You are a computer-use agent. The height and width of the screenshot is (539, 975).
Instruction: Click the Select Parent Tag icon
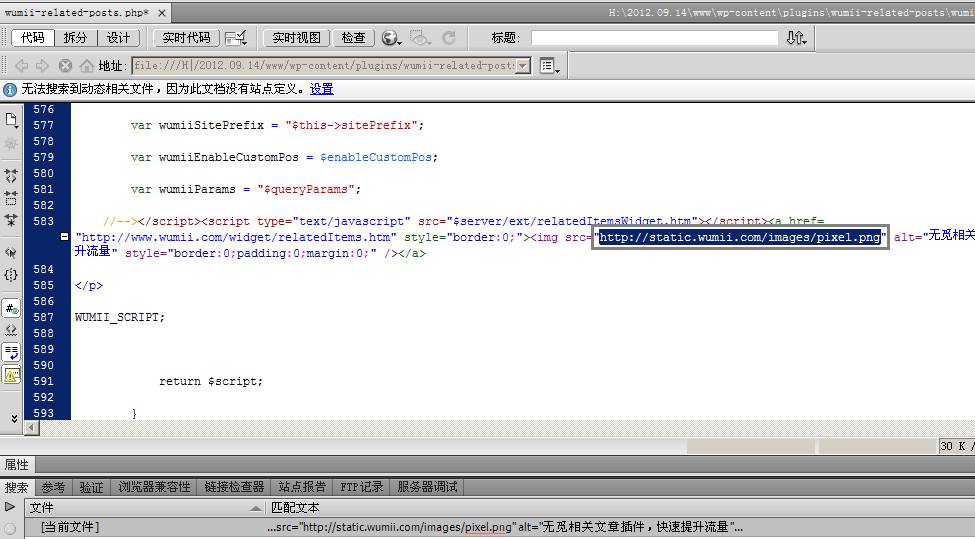pyautogui.click(x=11, y=252)
